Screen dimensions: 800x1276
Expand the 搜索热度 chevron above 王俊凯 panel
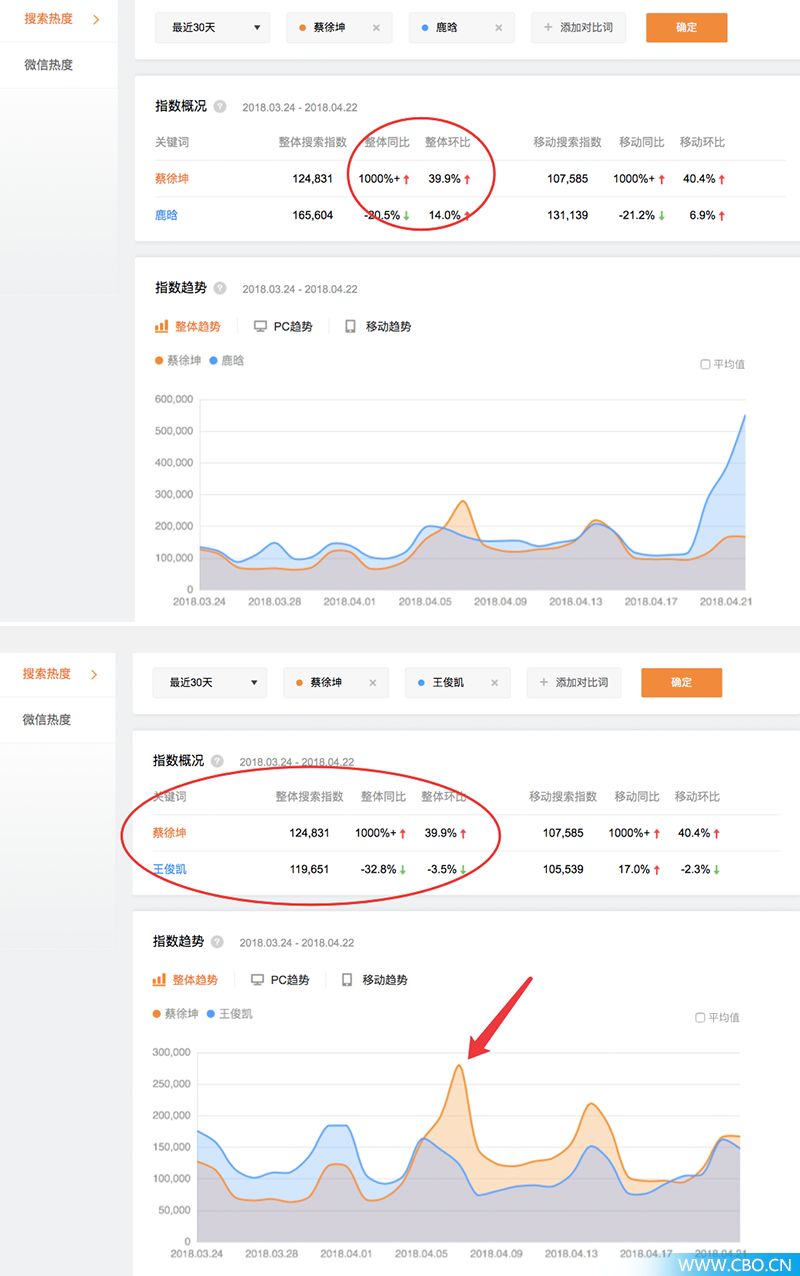click(x=94, y=675)
